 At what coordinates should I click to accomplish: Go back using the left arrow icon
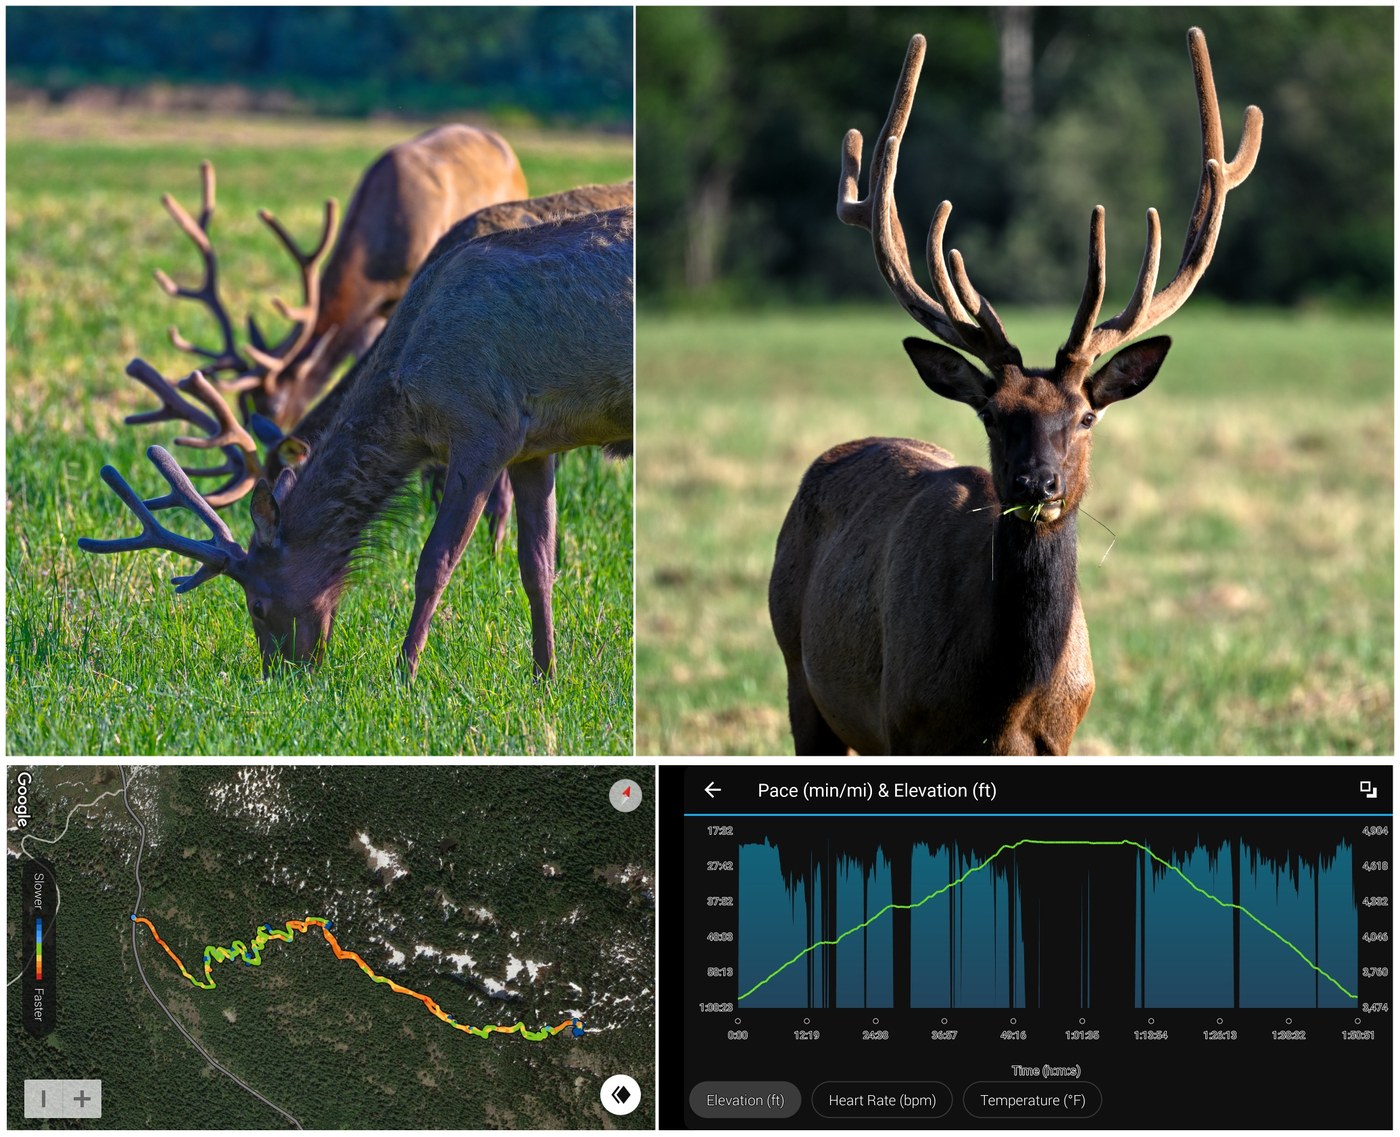click(713, 790)
